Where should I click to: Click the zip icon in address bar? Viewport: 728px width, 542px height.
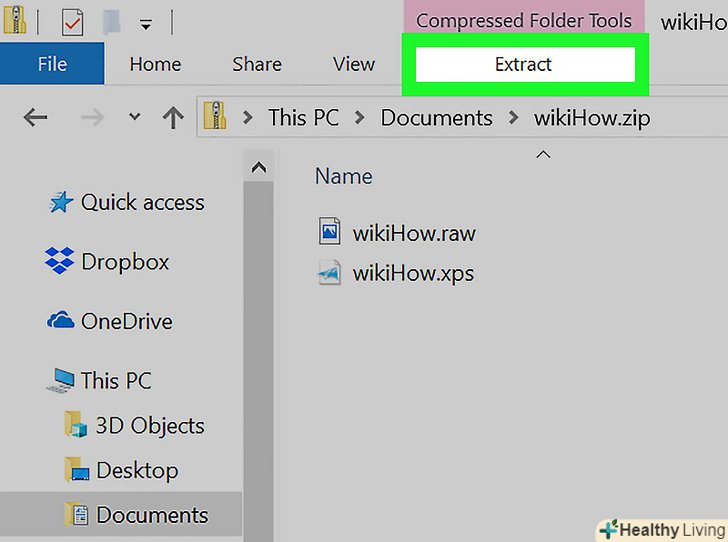tap(214, 116)
